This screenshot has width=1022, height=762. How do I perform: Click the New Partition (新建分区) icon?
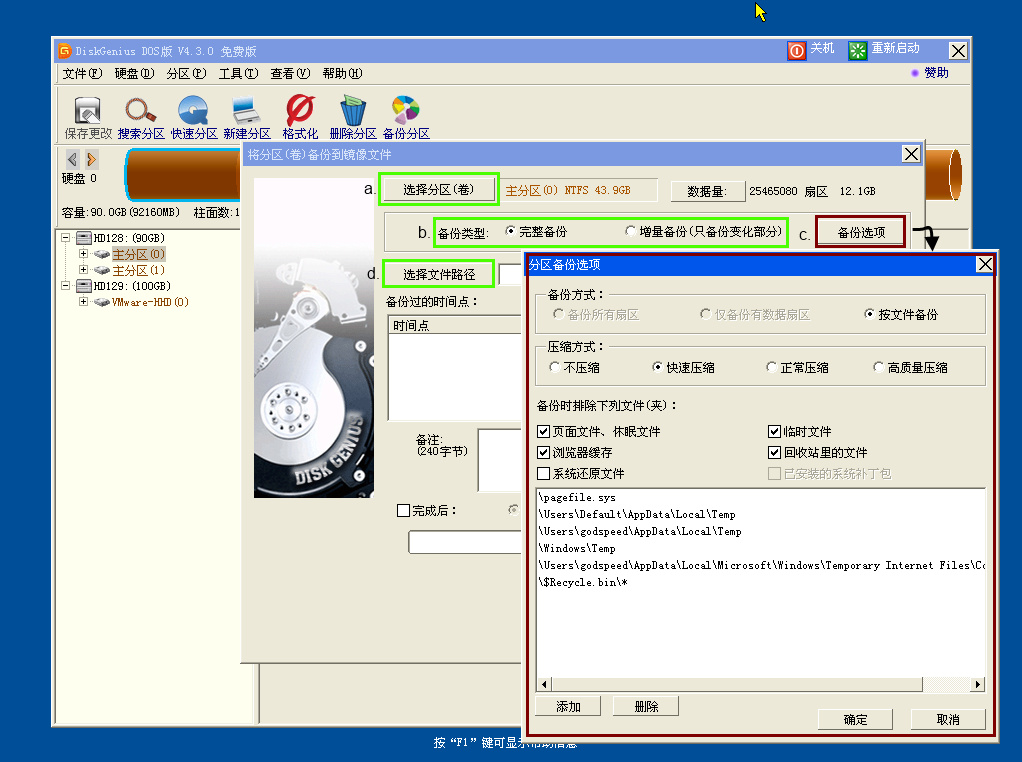246,110
